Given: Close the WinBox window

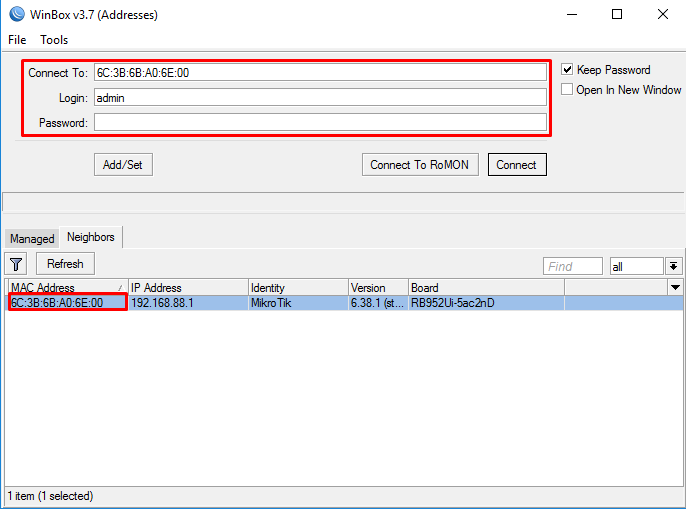Looking at the screenshot, I should (x=663, y=14).
